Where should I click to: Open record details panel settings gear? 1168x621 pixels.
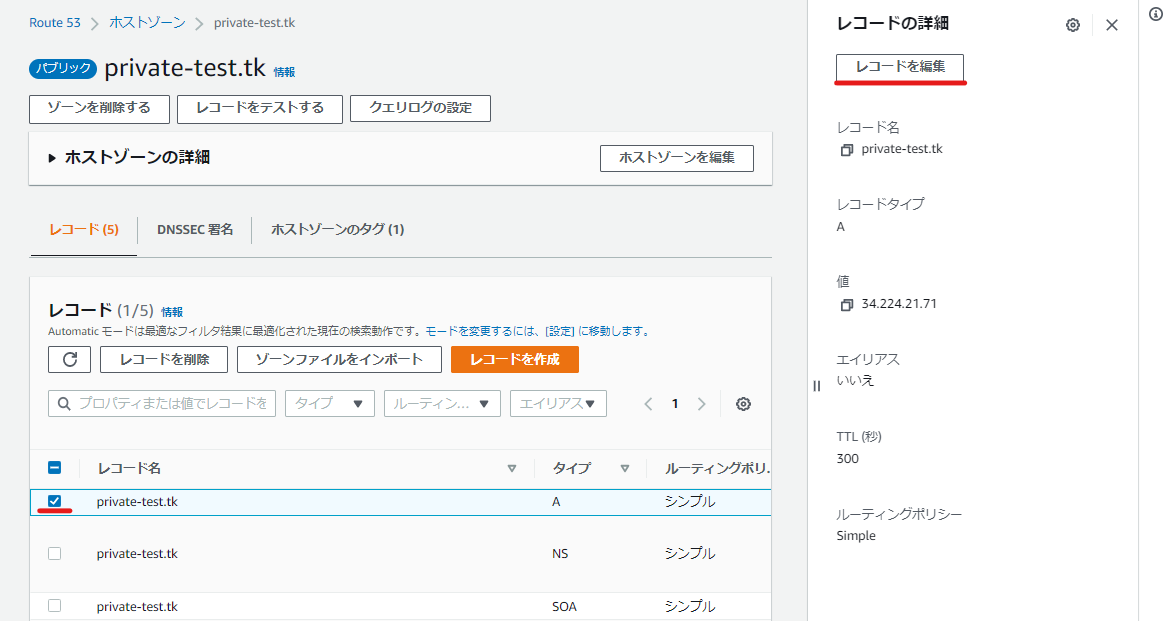pos(1073,25)
